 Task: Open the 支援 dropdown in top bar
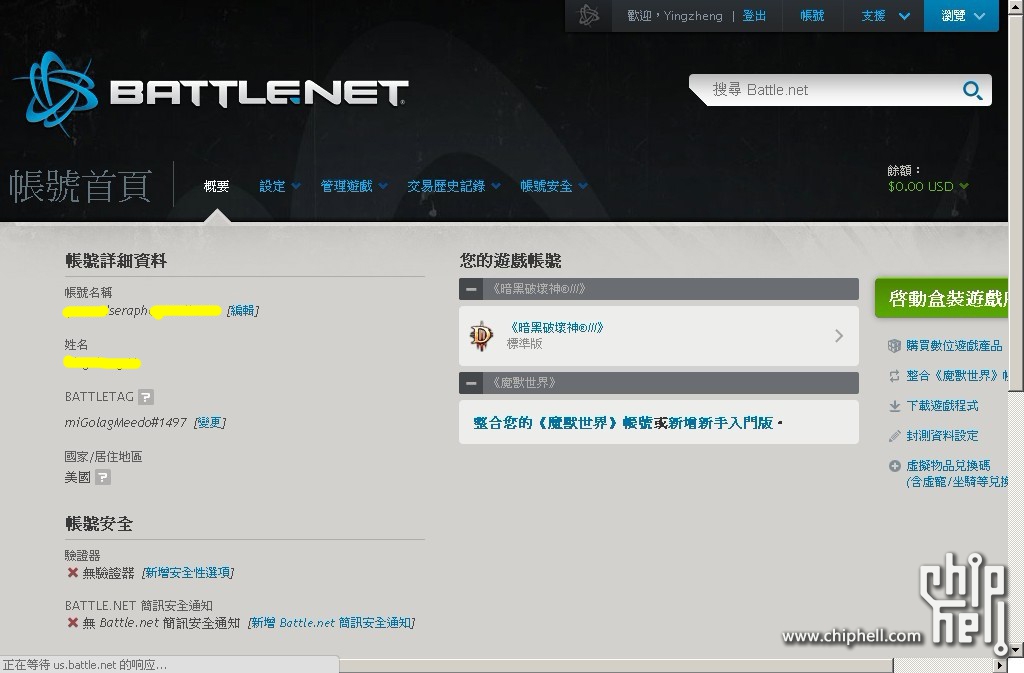tap(885, 16)
